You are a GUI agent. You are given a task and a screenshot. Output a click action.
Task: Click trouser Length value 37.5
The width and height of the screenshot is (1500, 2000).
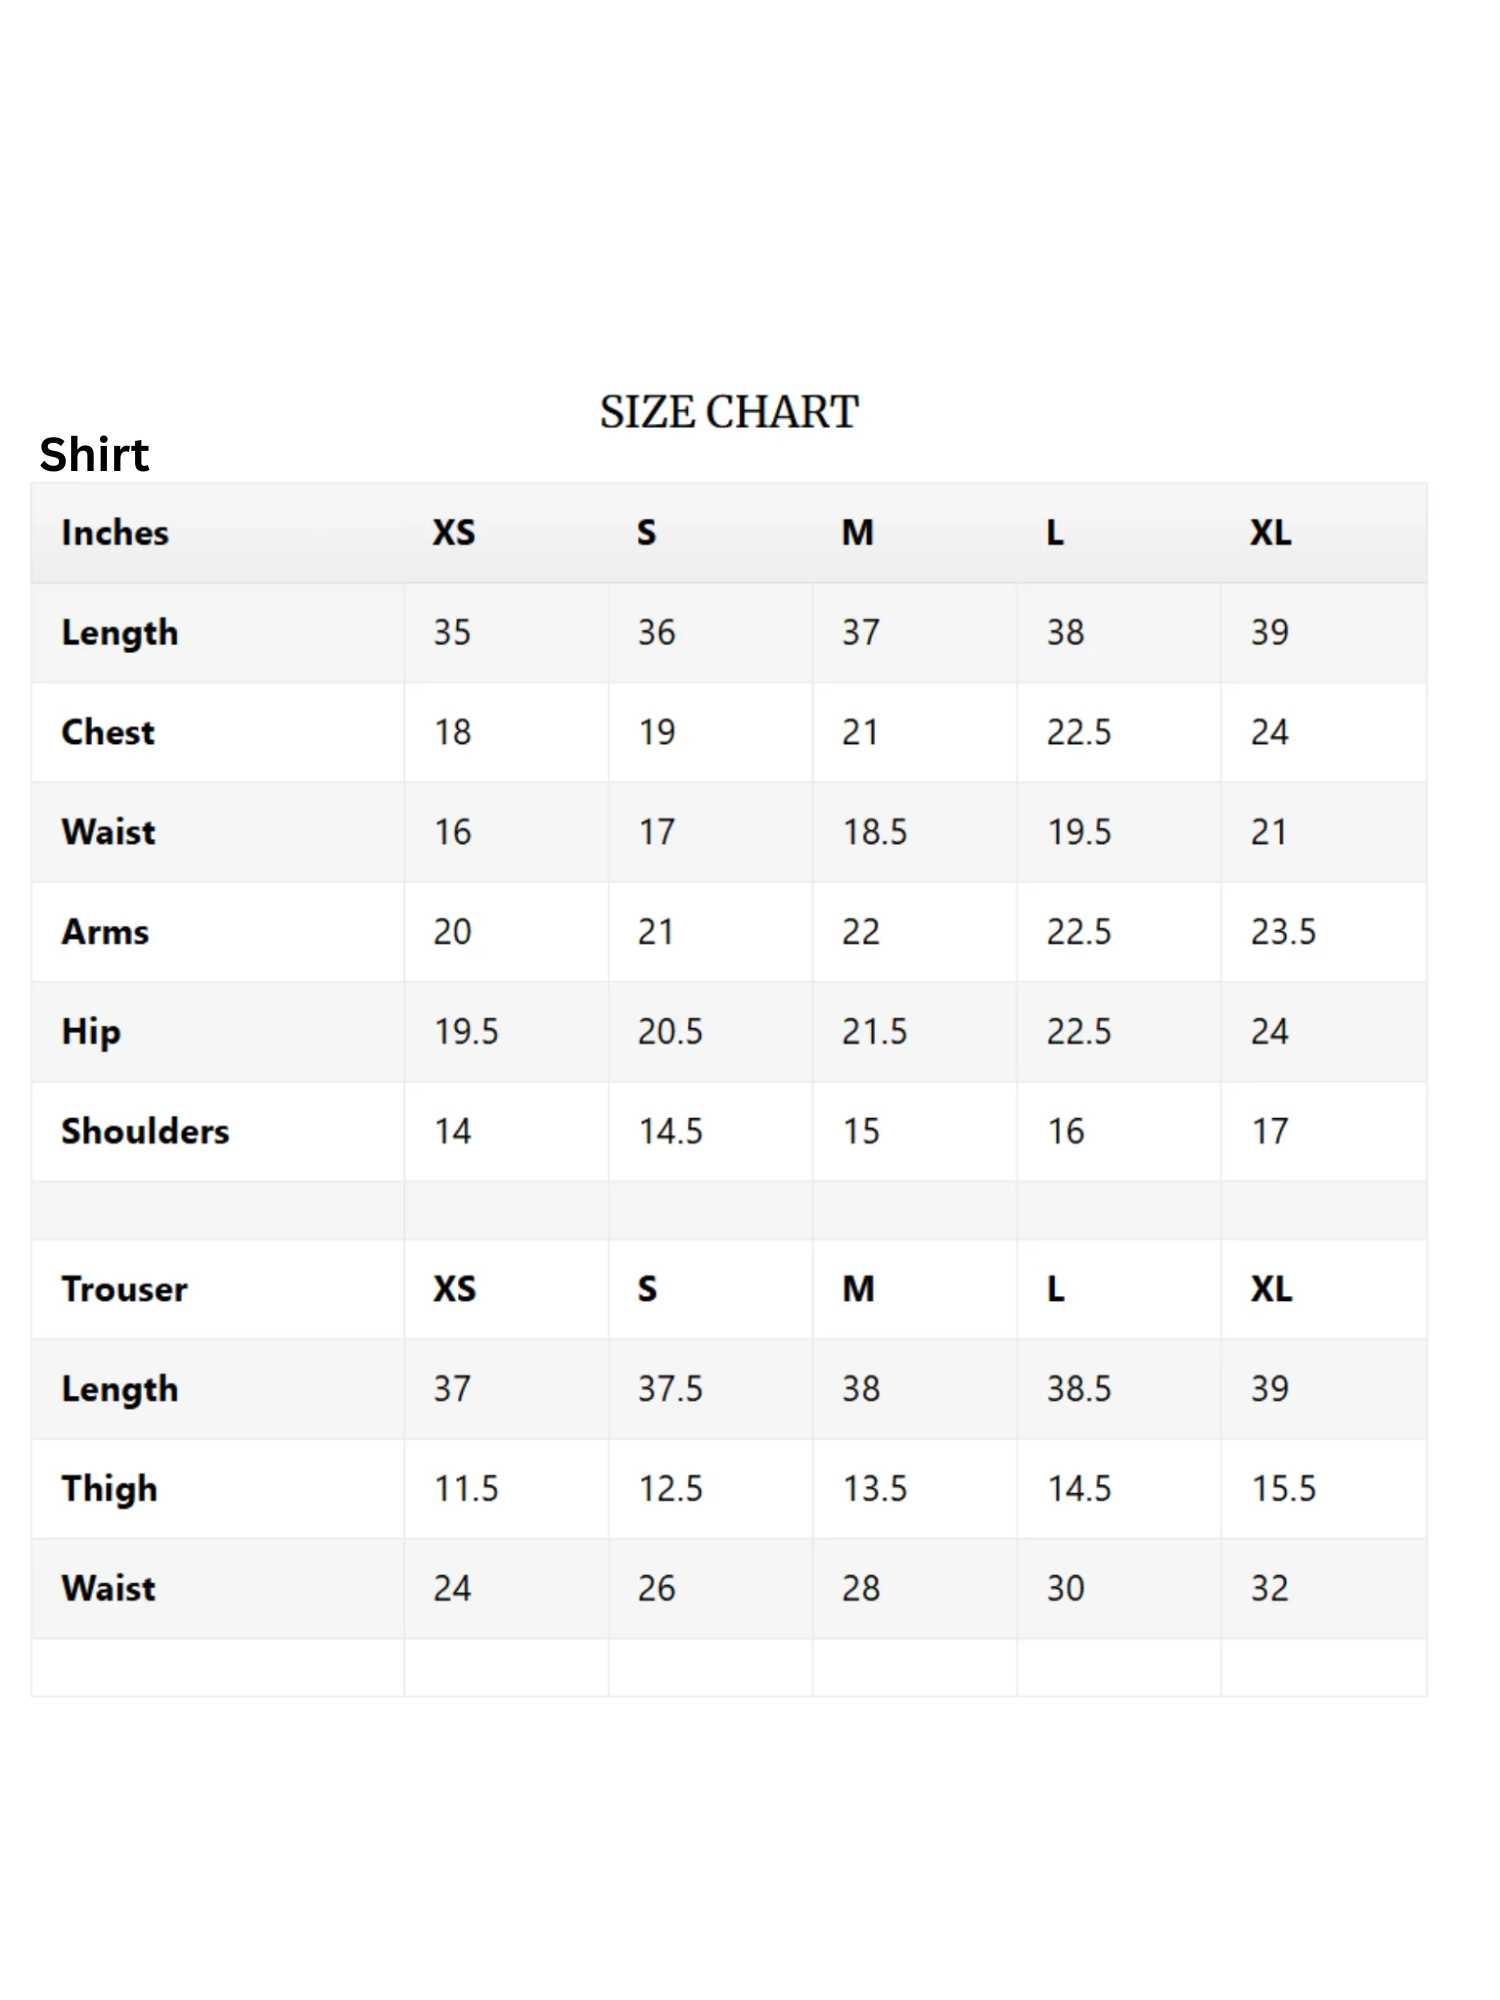pos(671,1389)
